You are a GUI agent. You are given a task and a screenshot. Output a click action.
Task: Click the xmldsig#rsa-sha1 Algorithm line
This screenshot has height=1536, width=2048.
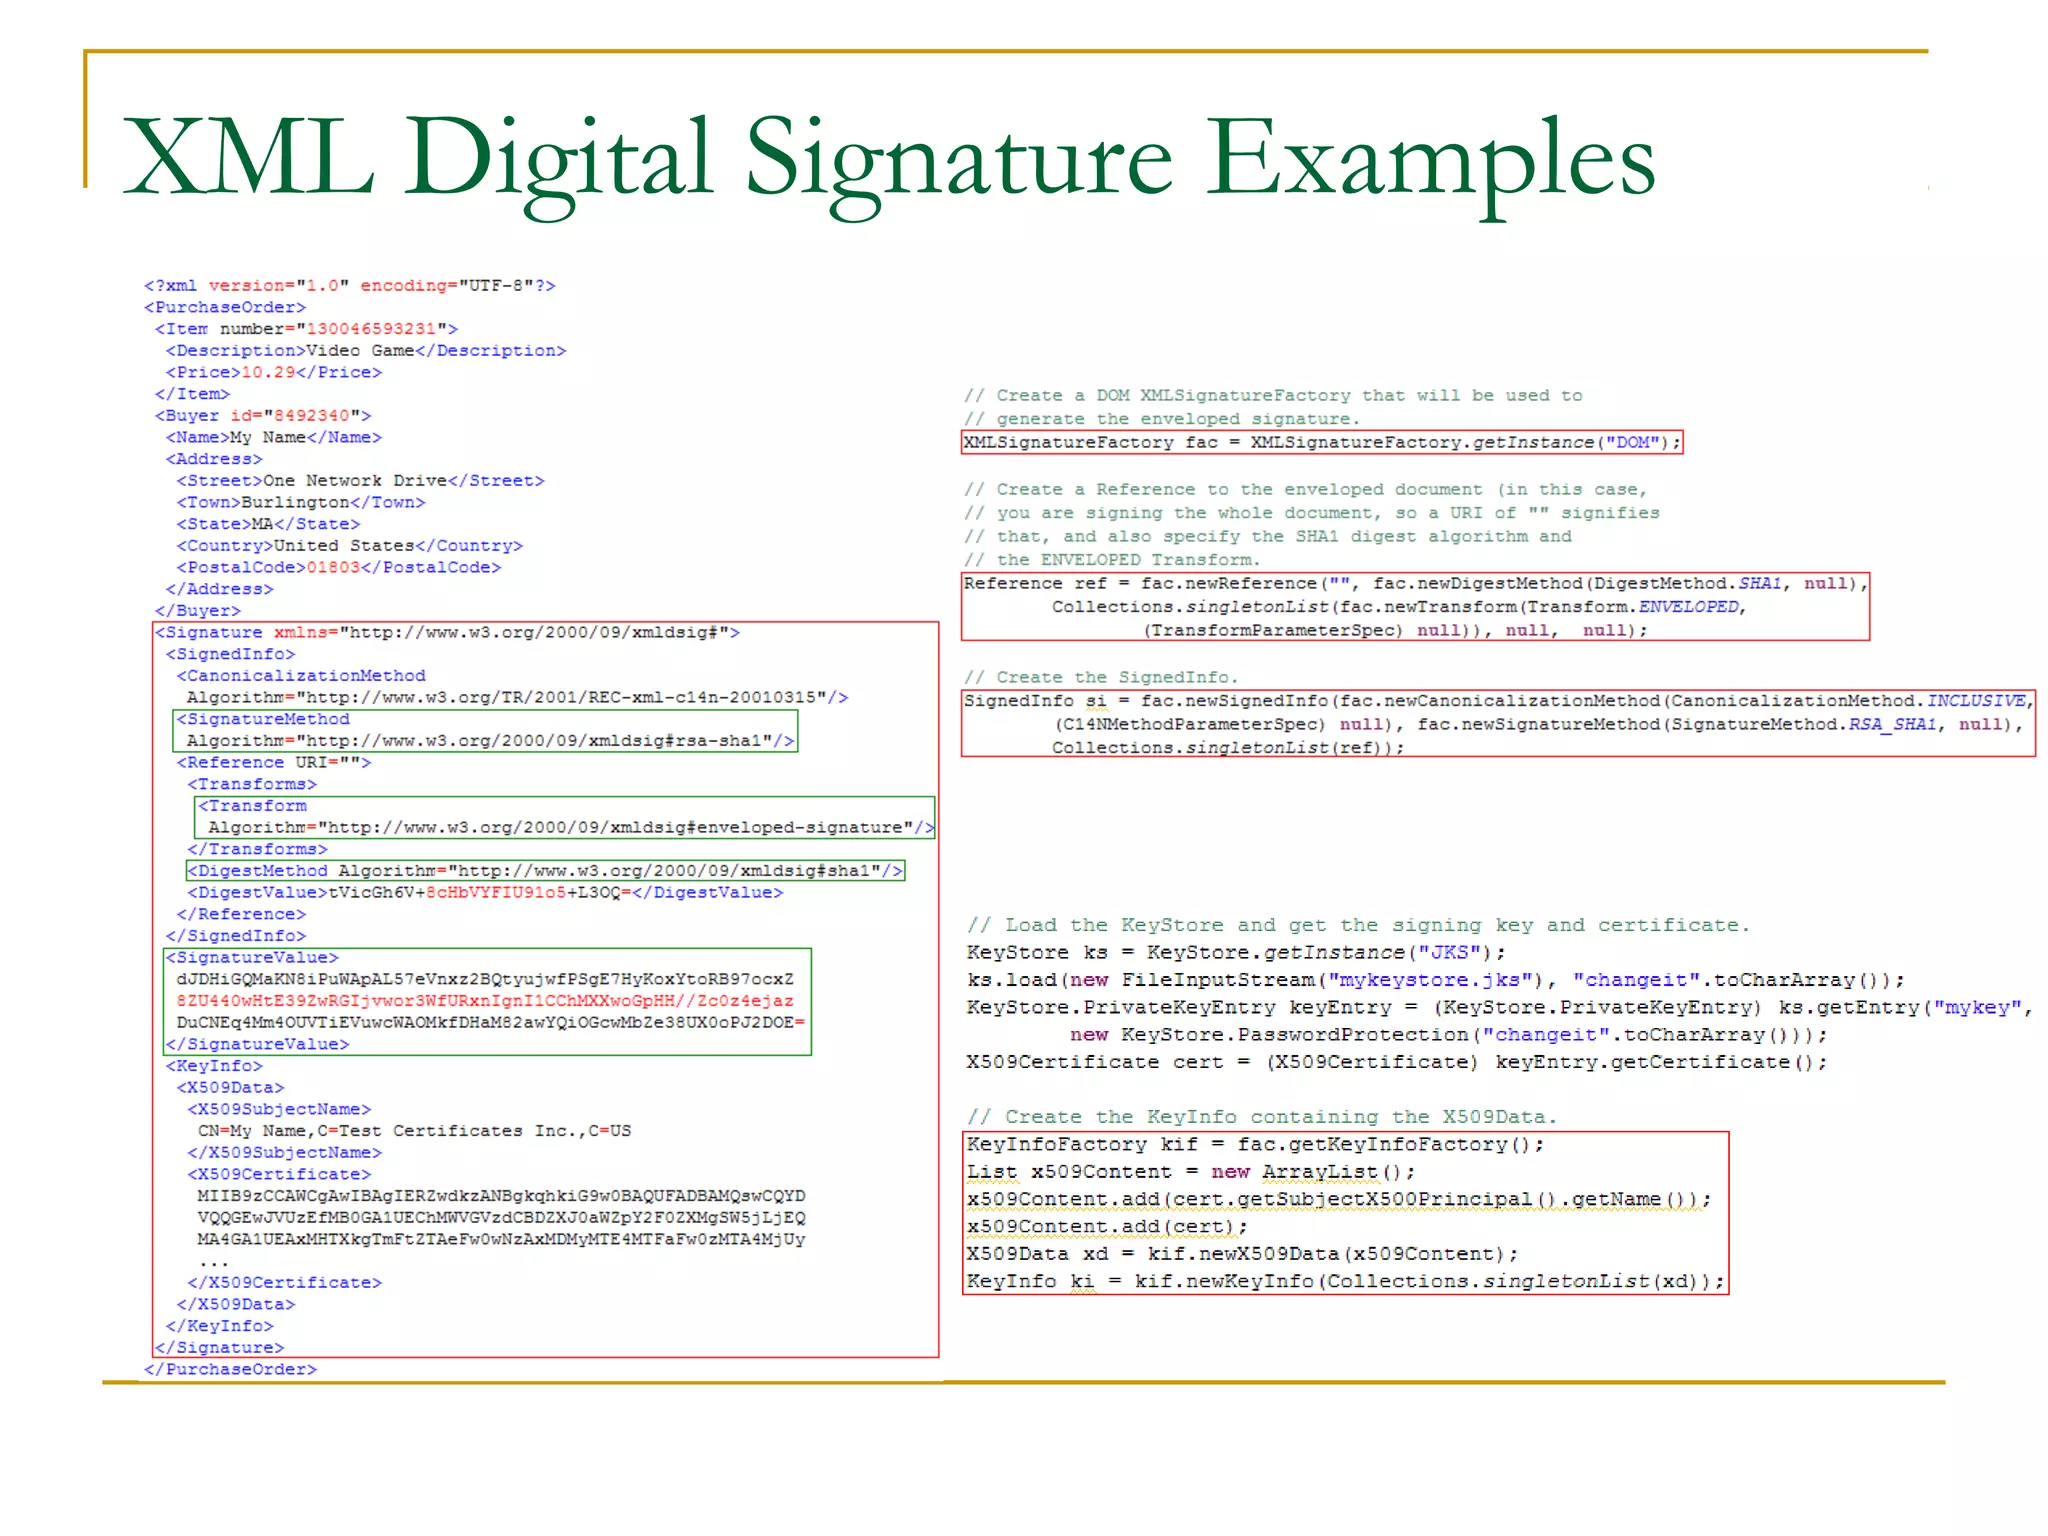[x=491, y=741]
